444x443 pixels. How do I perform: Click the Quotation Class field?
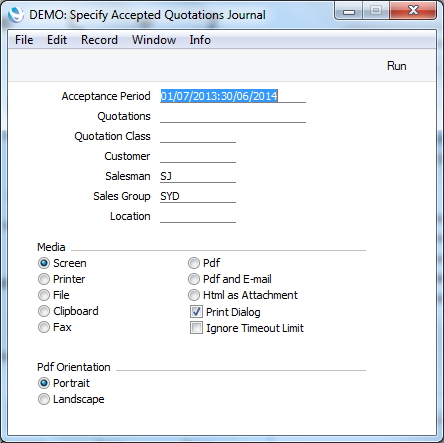(198, 136)
